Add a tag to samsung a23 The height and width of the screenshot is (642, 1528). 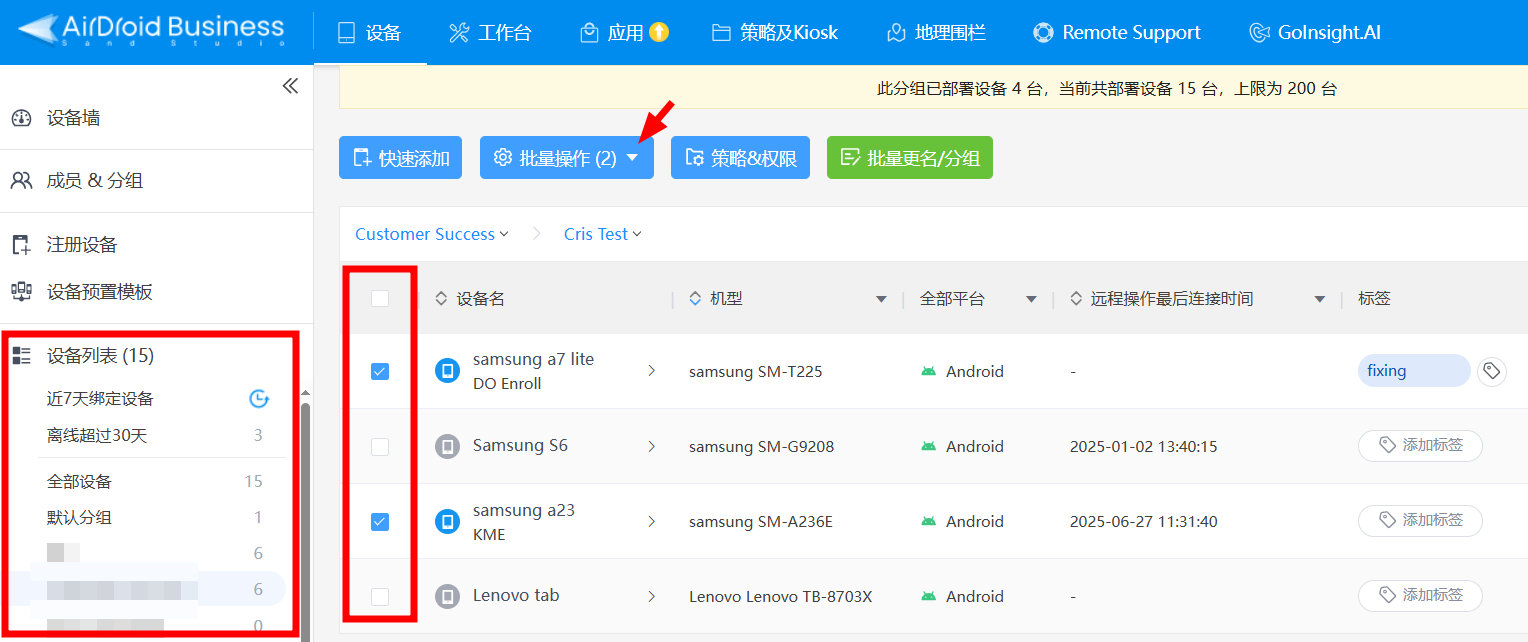(x=1420, y=520)
